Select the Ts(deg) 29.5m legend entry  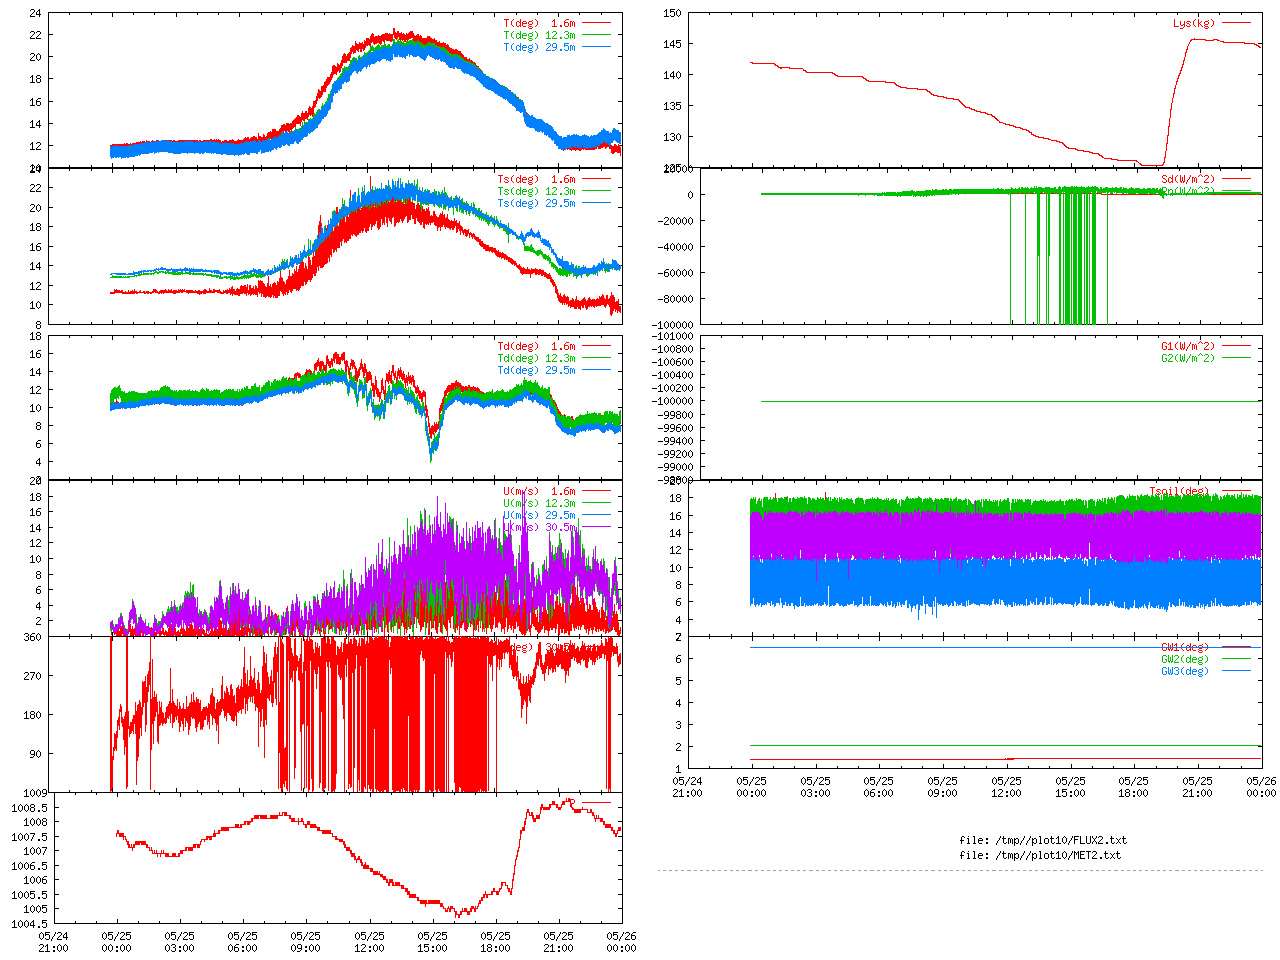[537, 204]
